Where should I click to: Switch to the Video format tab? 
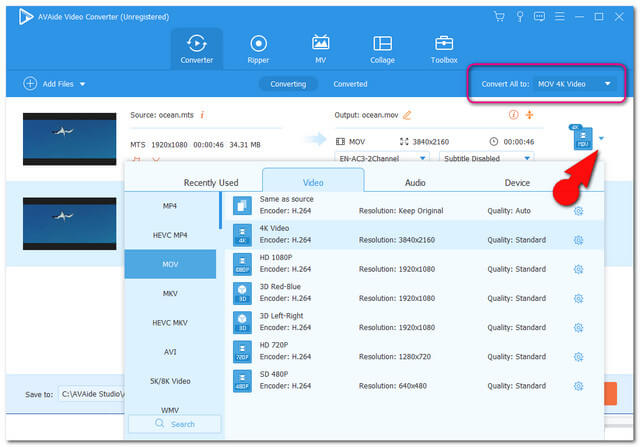(313, 180)
